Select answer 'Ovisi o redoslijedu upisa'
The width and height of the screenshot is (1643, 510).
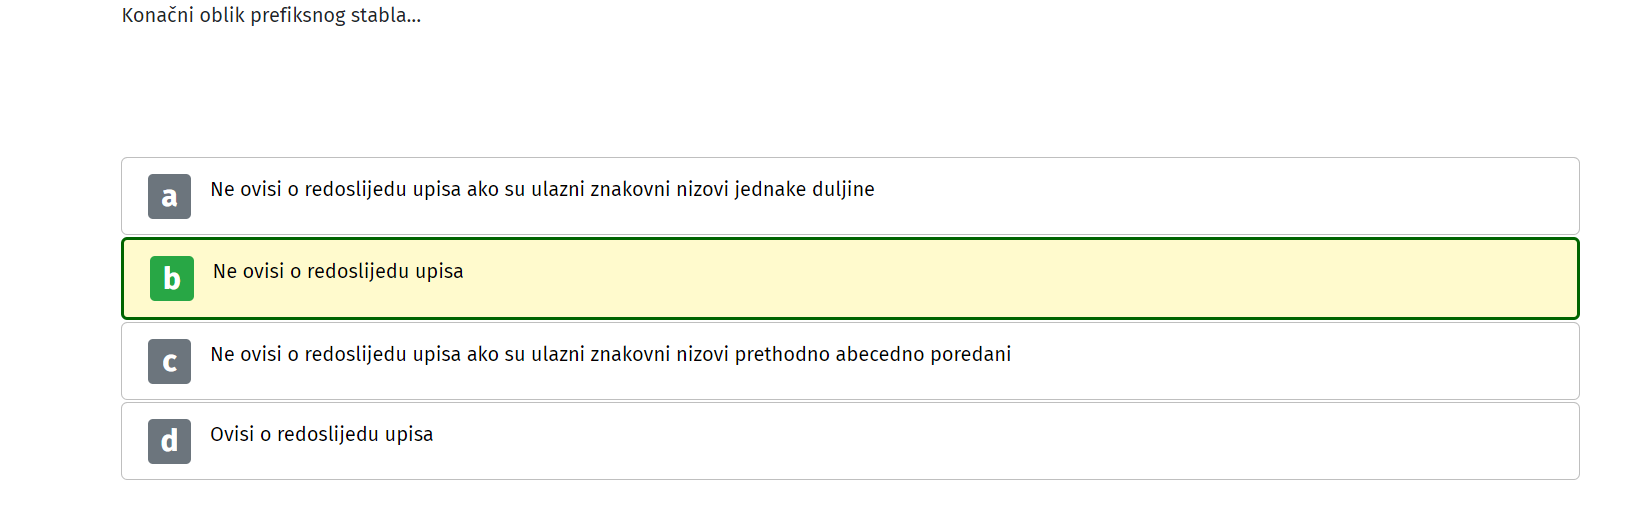321,434
